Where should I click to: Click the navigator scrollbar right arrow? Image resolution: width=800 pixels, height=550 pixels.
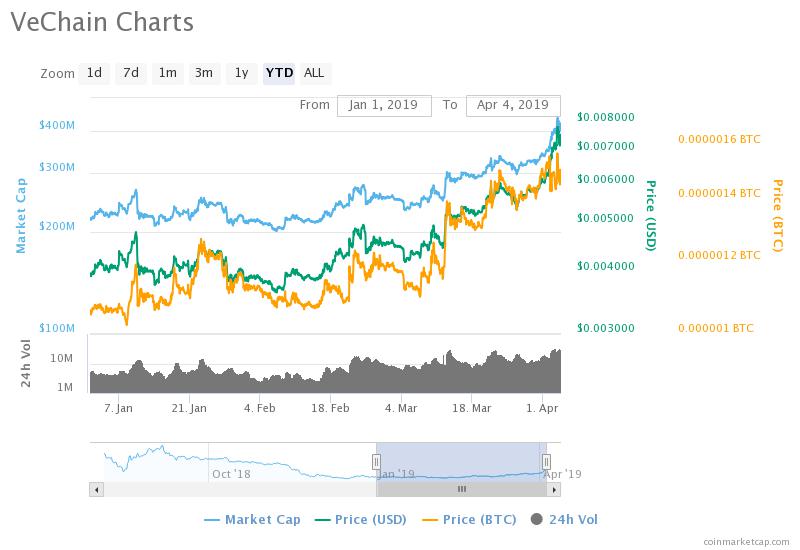pyautogui.click(x=554, y=490)
